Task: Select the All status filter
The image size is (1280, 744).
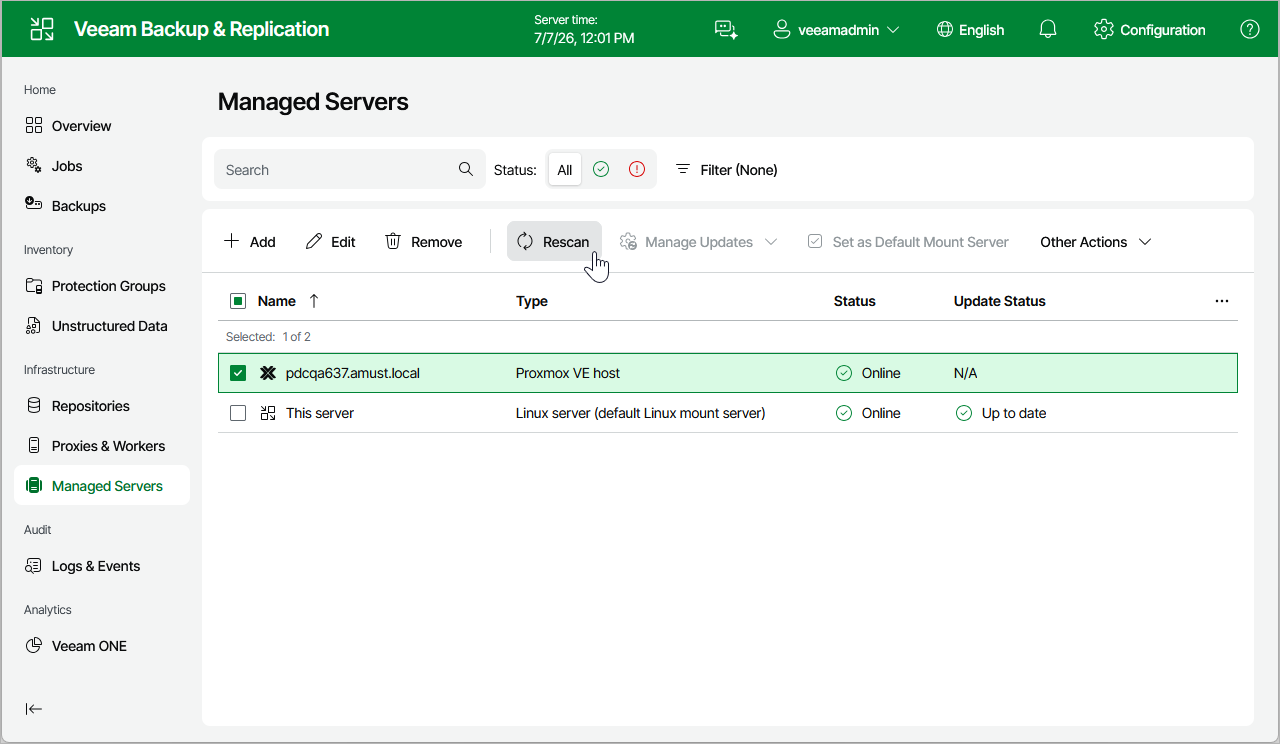Action: tap(565, 170)
